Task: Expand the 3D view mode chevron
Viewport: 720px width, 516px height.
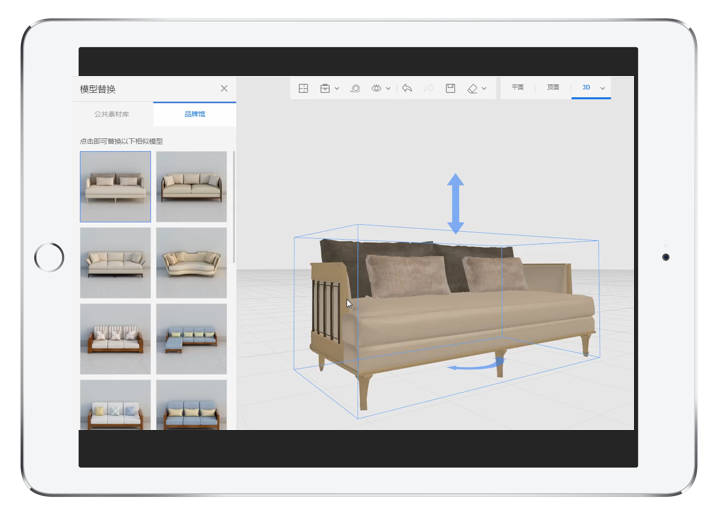Action: click(603, 88)
